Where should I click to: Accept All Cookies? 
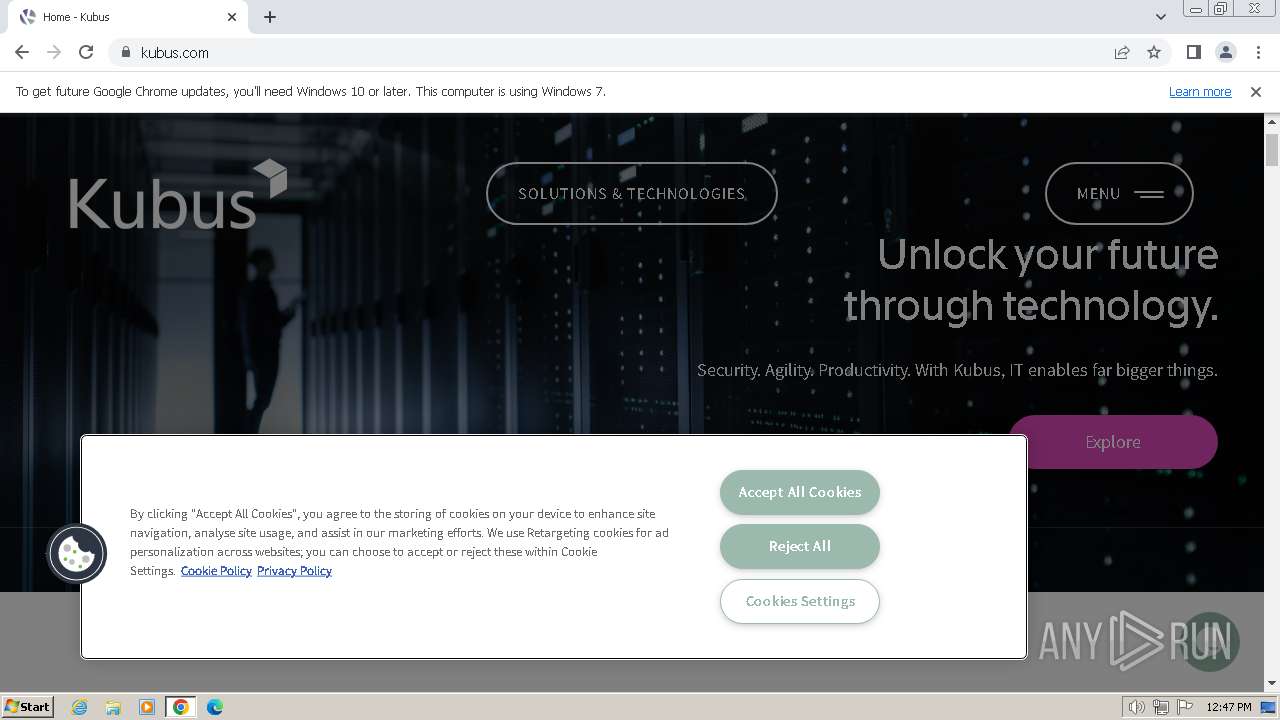800,492
